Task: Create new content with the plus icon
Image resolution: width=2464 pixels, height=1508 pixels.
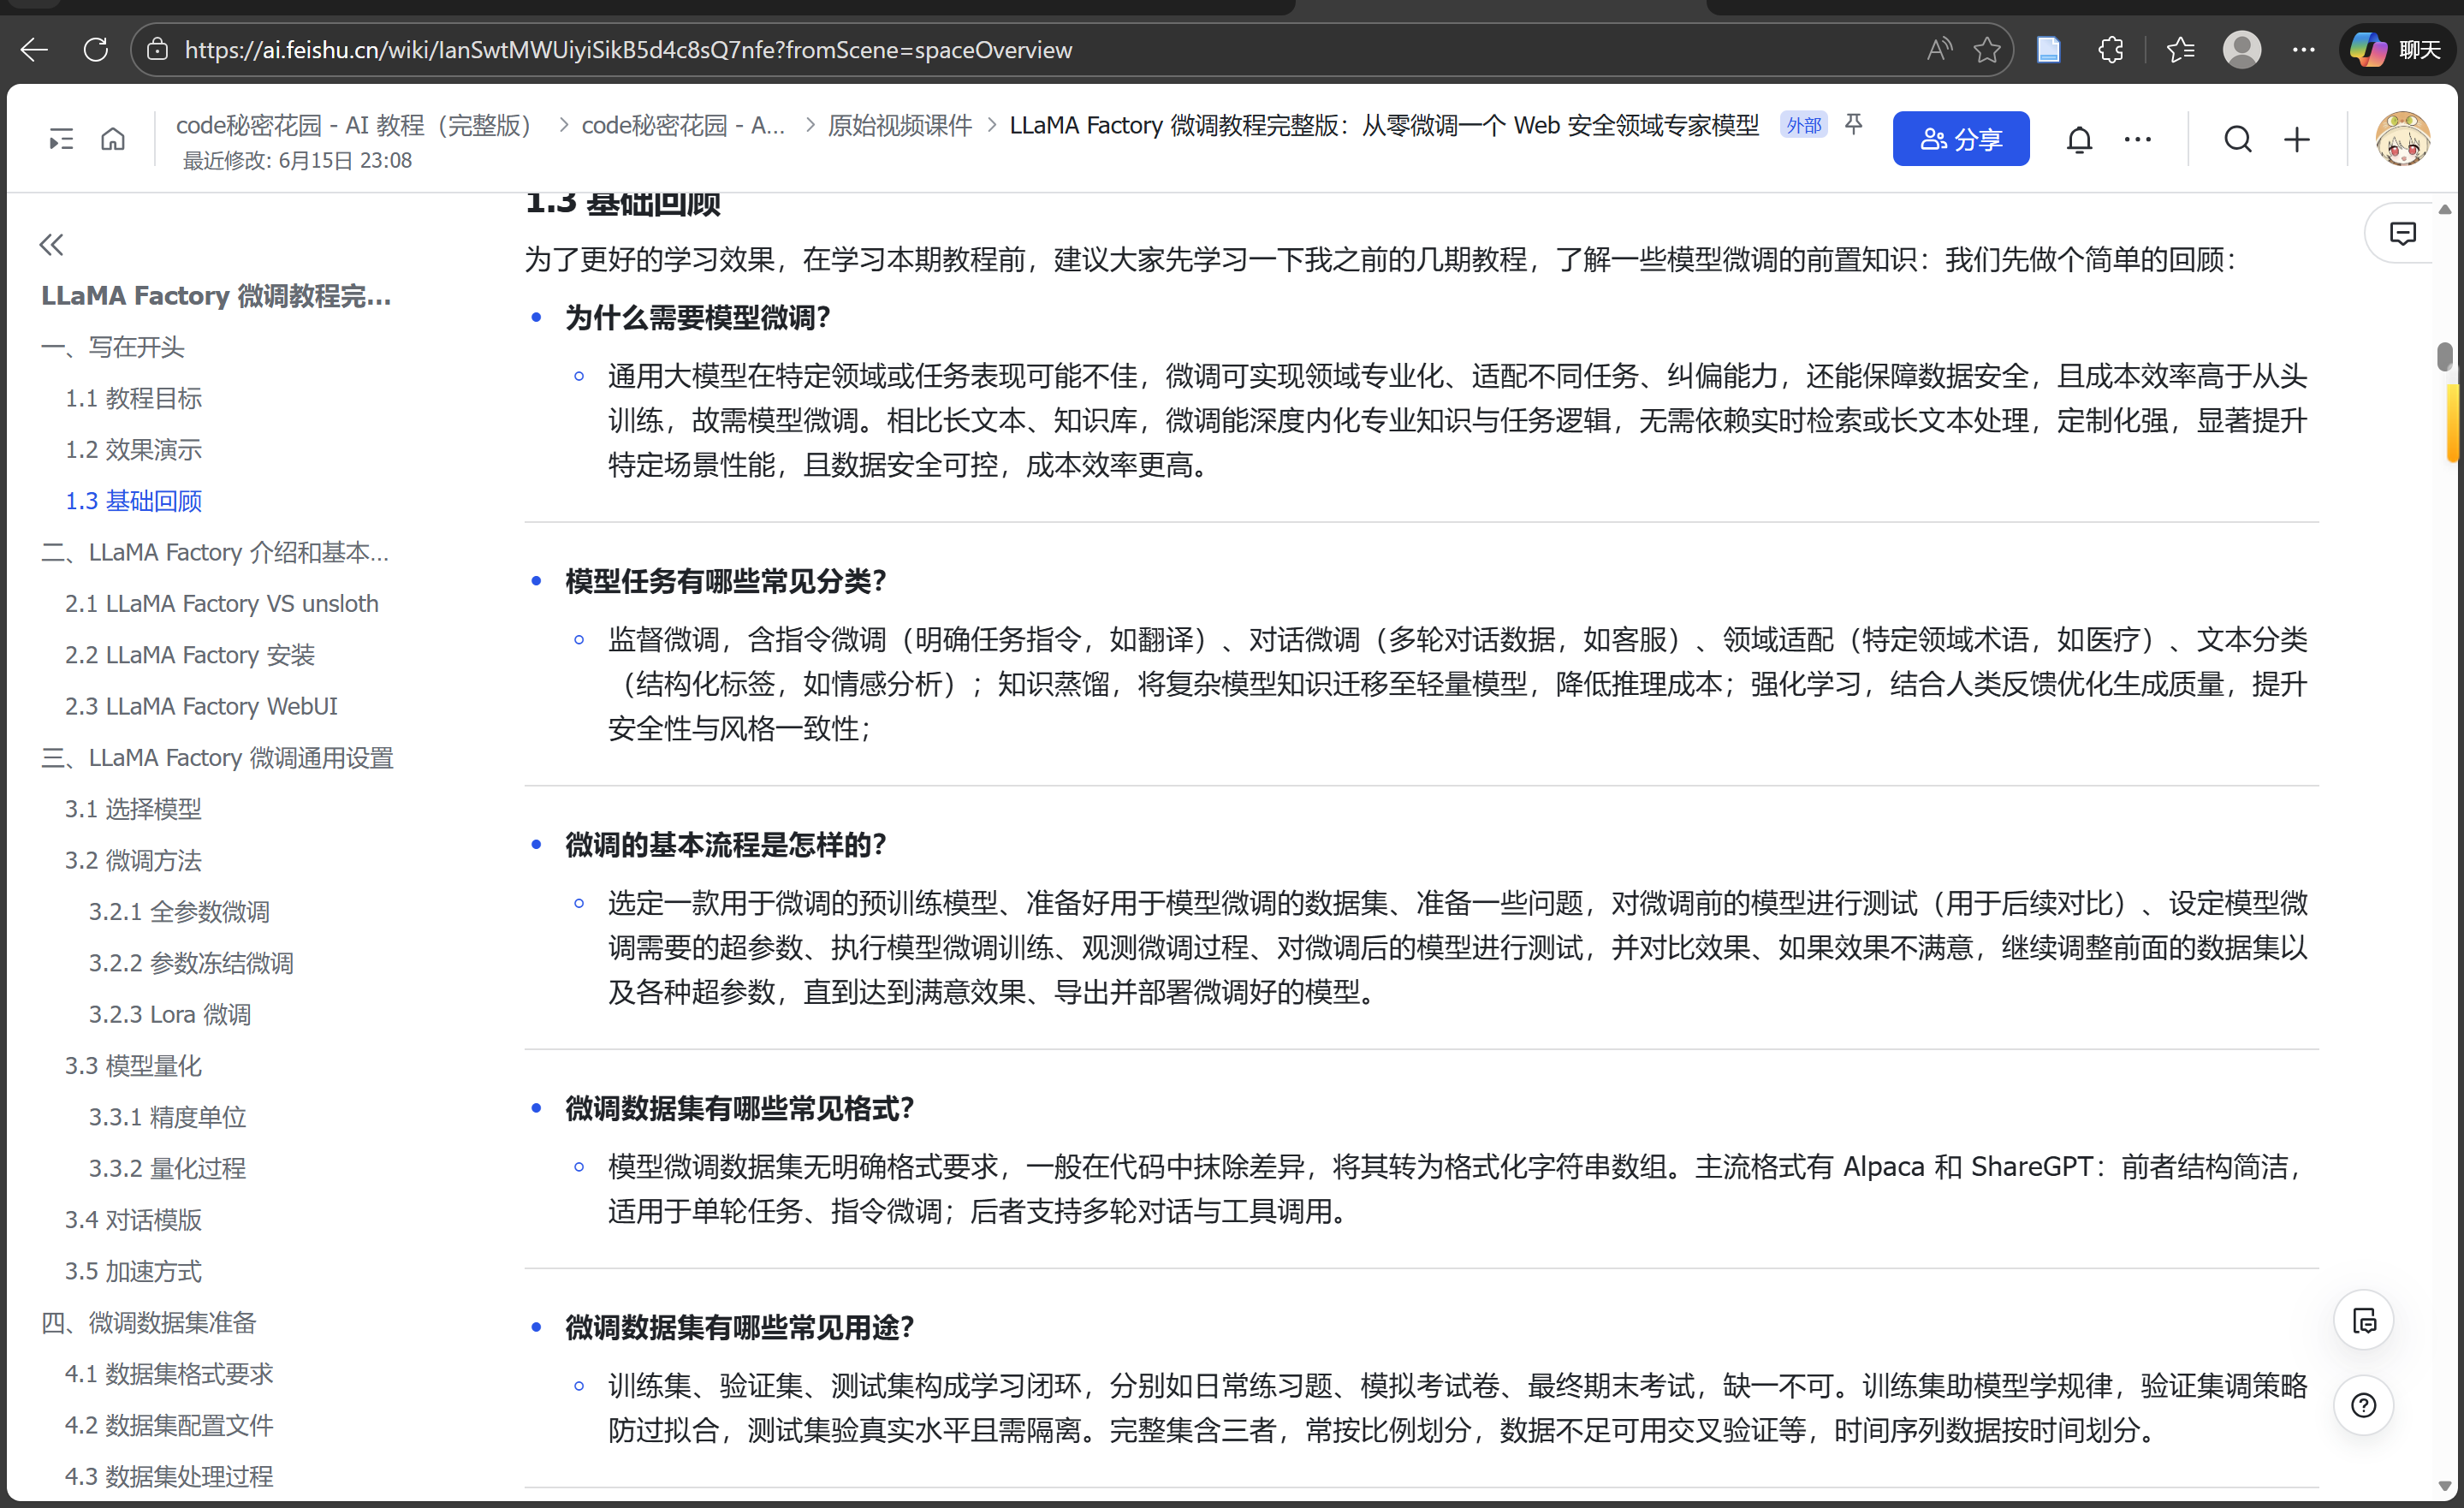Action: tap(2297, 139)
